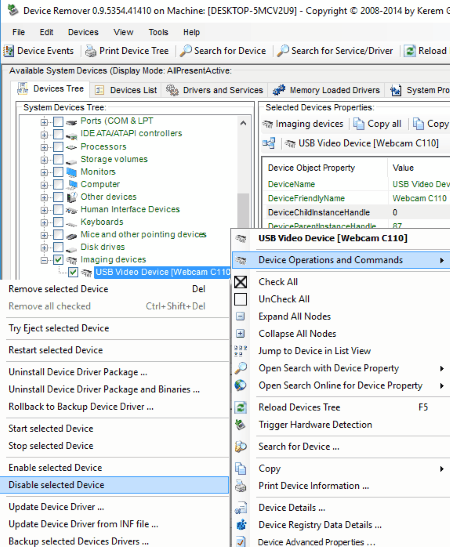Uncheck the USB Video Device checkbox

[x=73, y=272]
